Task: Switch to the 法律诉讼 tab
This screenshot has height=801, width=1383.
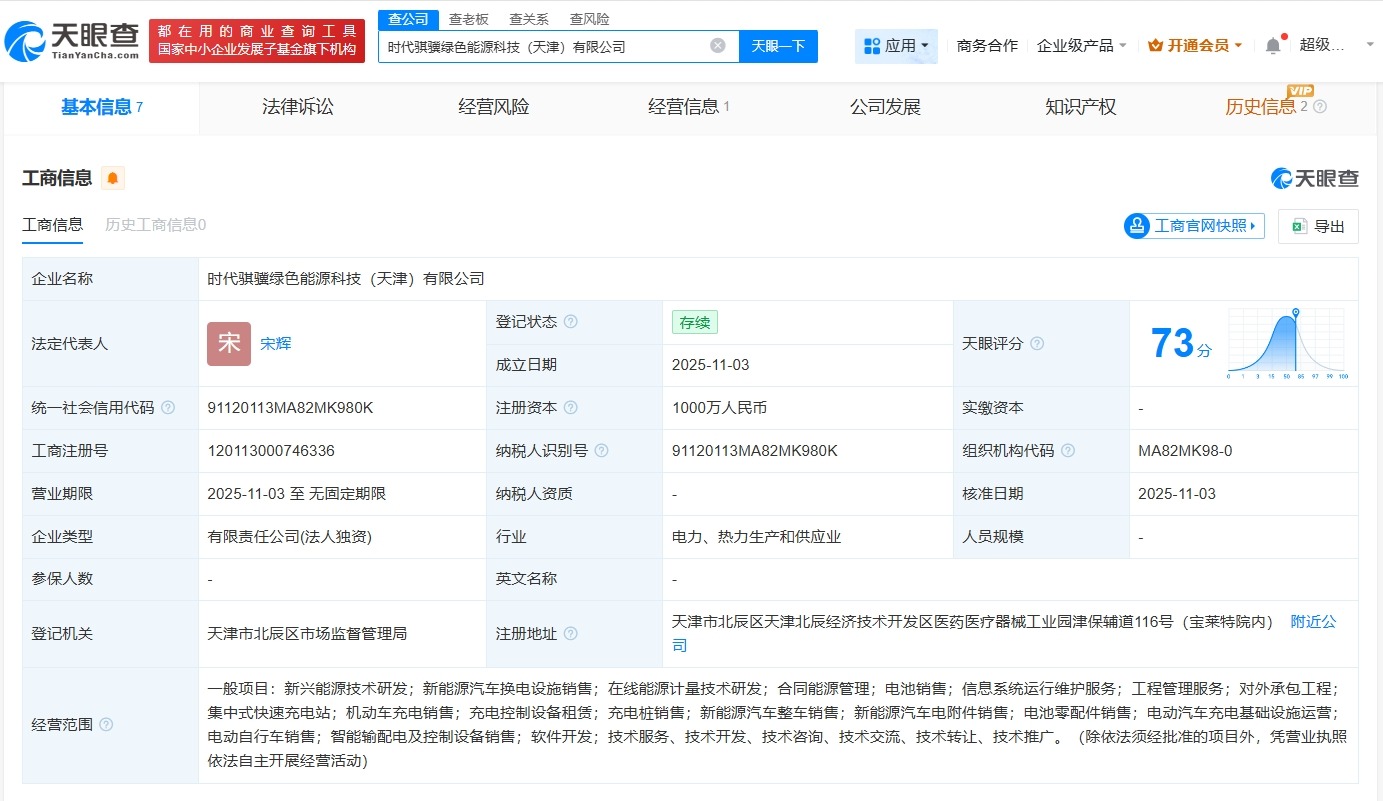Action: 297,107
